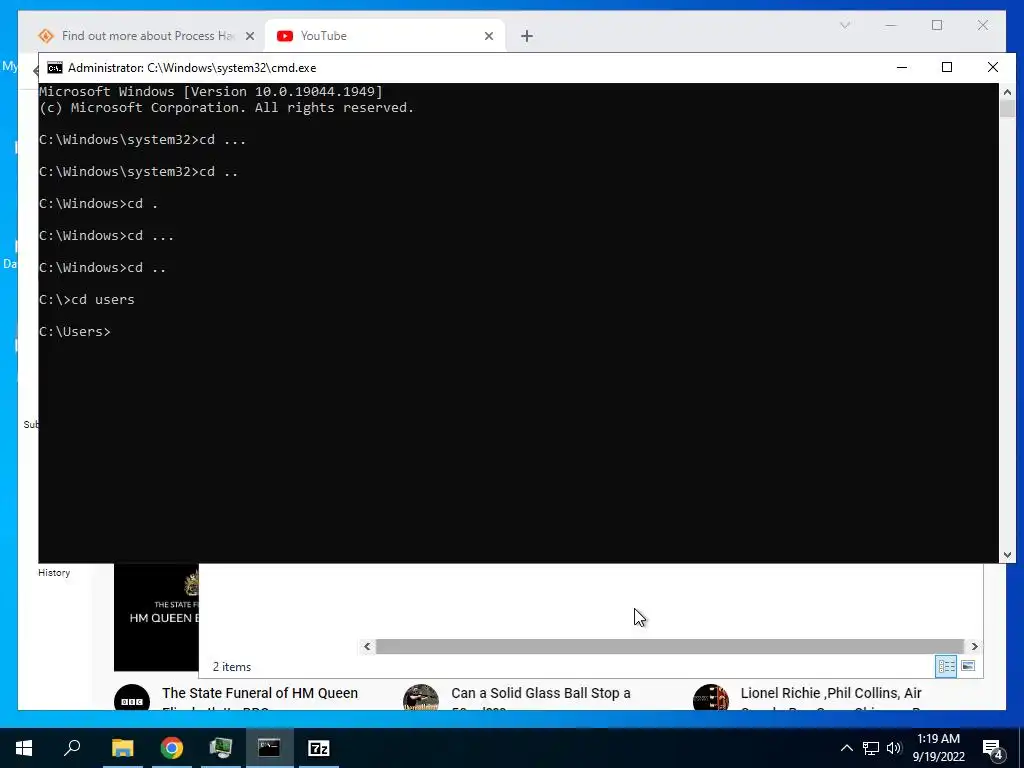Open network status tray icon

click(x=871, y=748)
